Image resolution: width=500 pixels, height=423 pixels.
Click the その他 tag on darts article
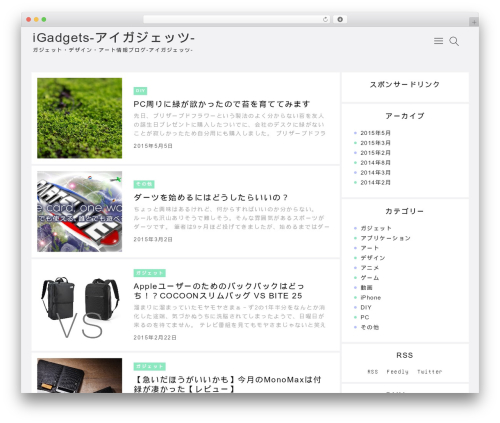(x=144, y=184)
